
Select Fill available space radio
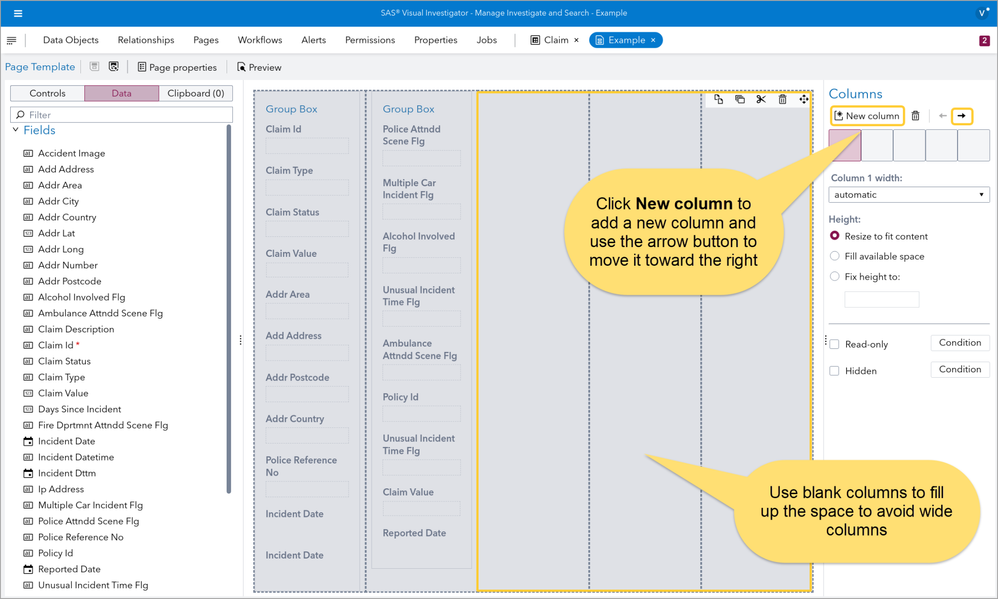[x=834, y=256]
